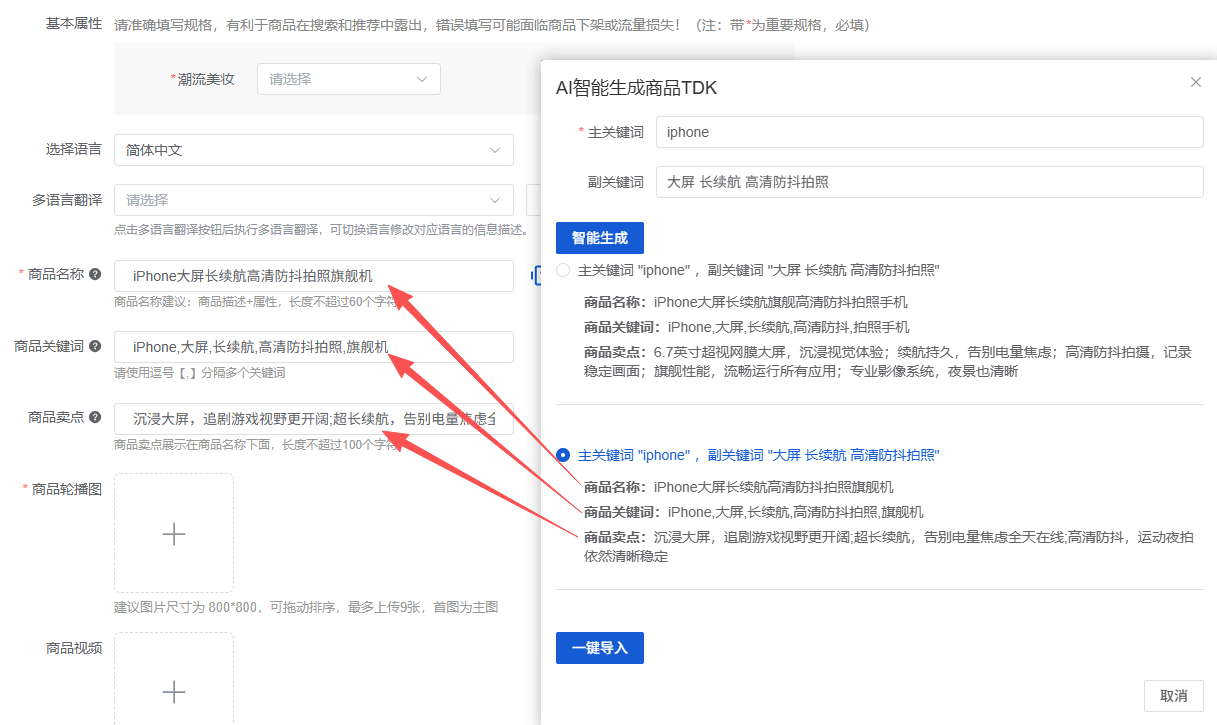Click into the 商品关键词 input field

point(314,347)
